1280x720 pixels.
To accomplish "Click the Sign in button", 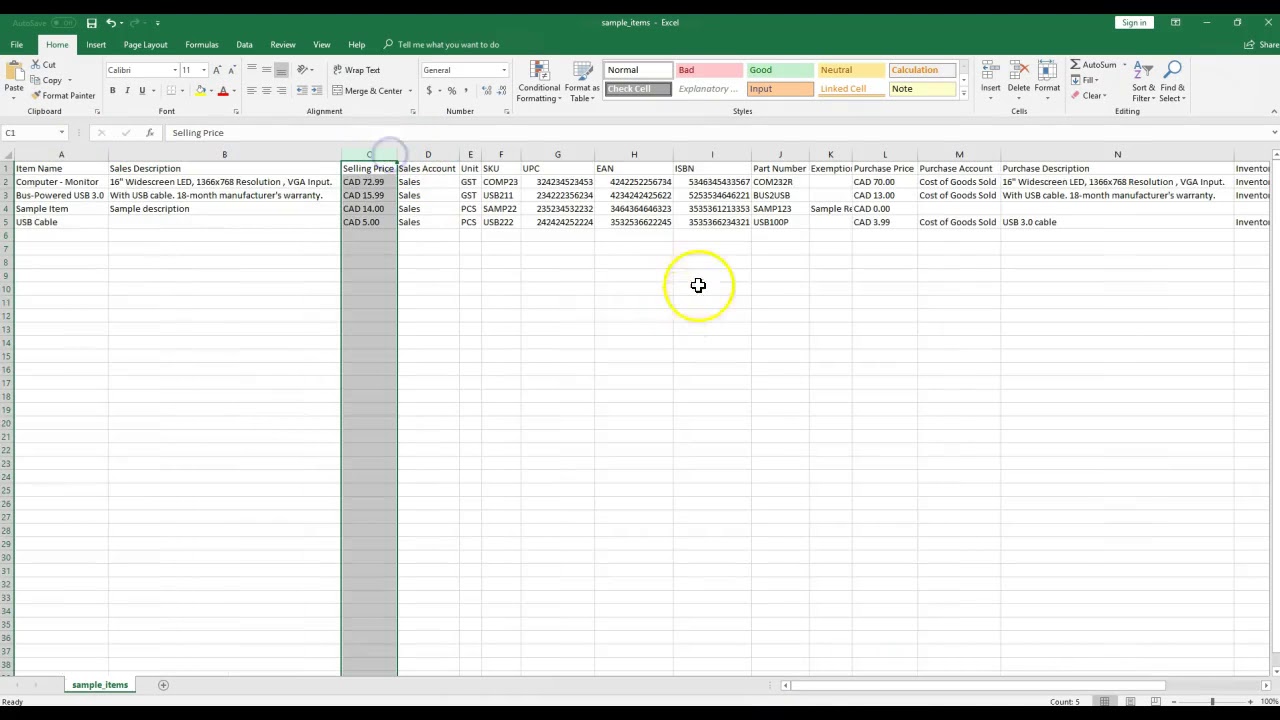I will point(1134,22).
